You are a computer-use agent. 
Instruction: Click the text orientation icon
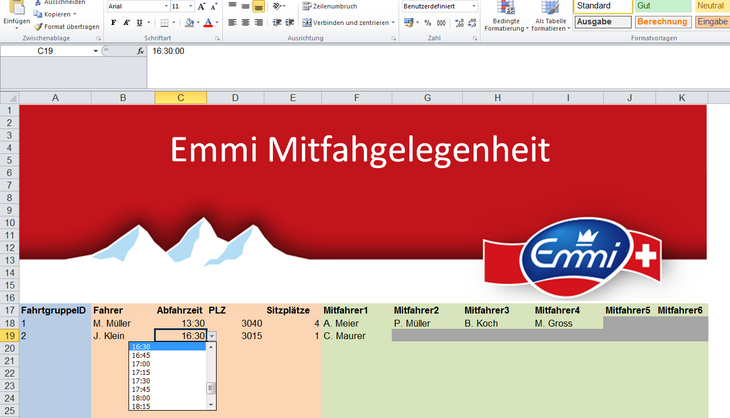(277, 6)
